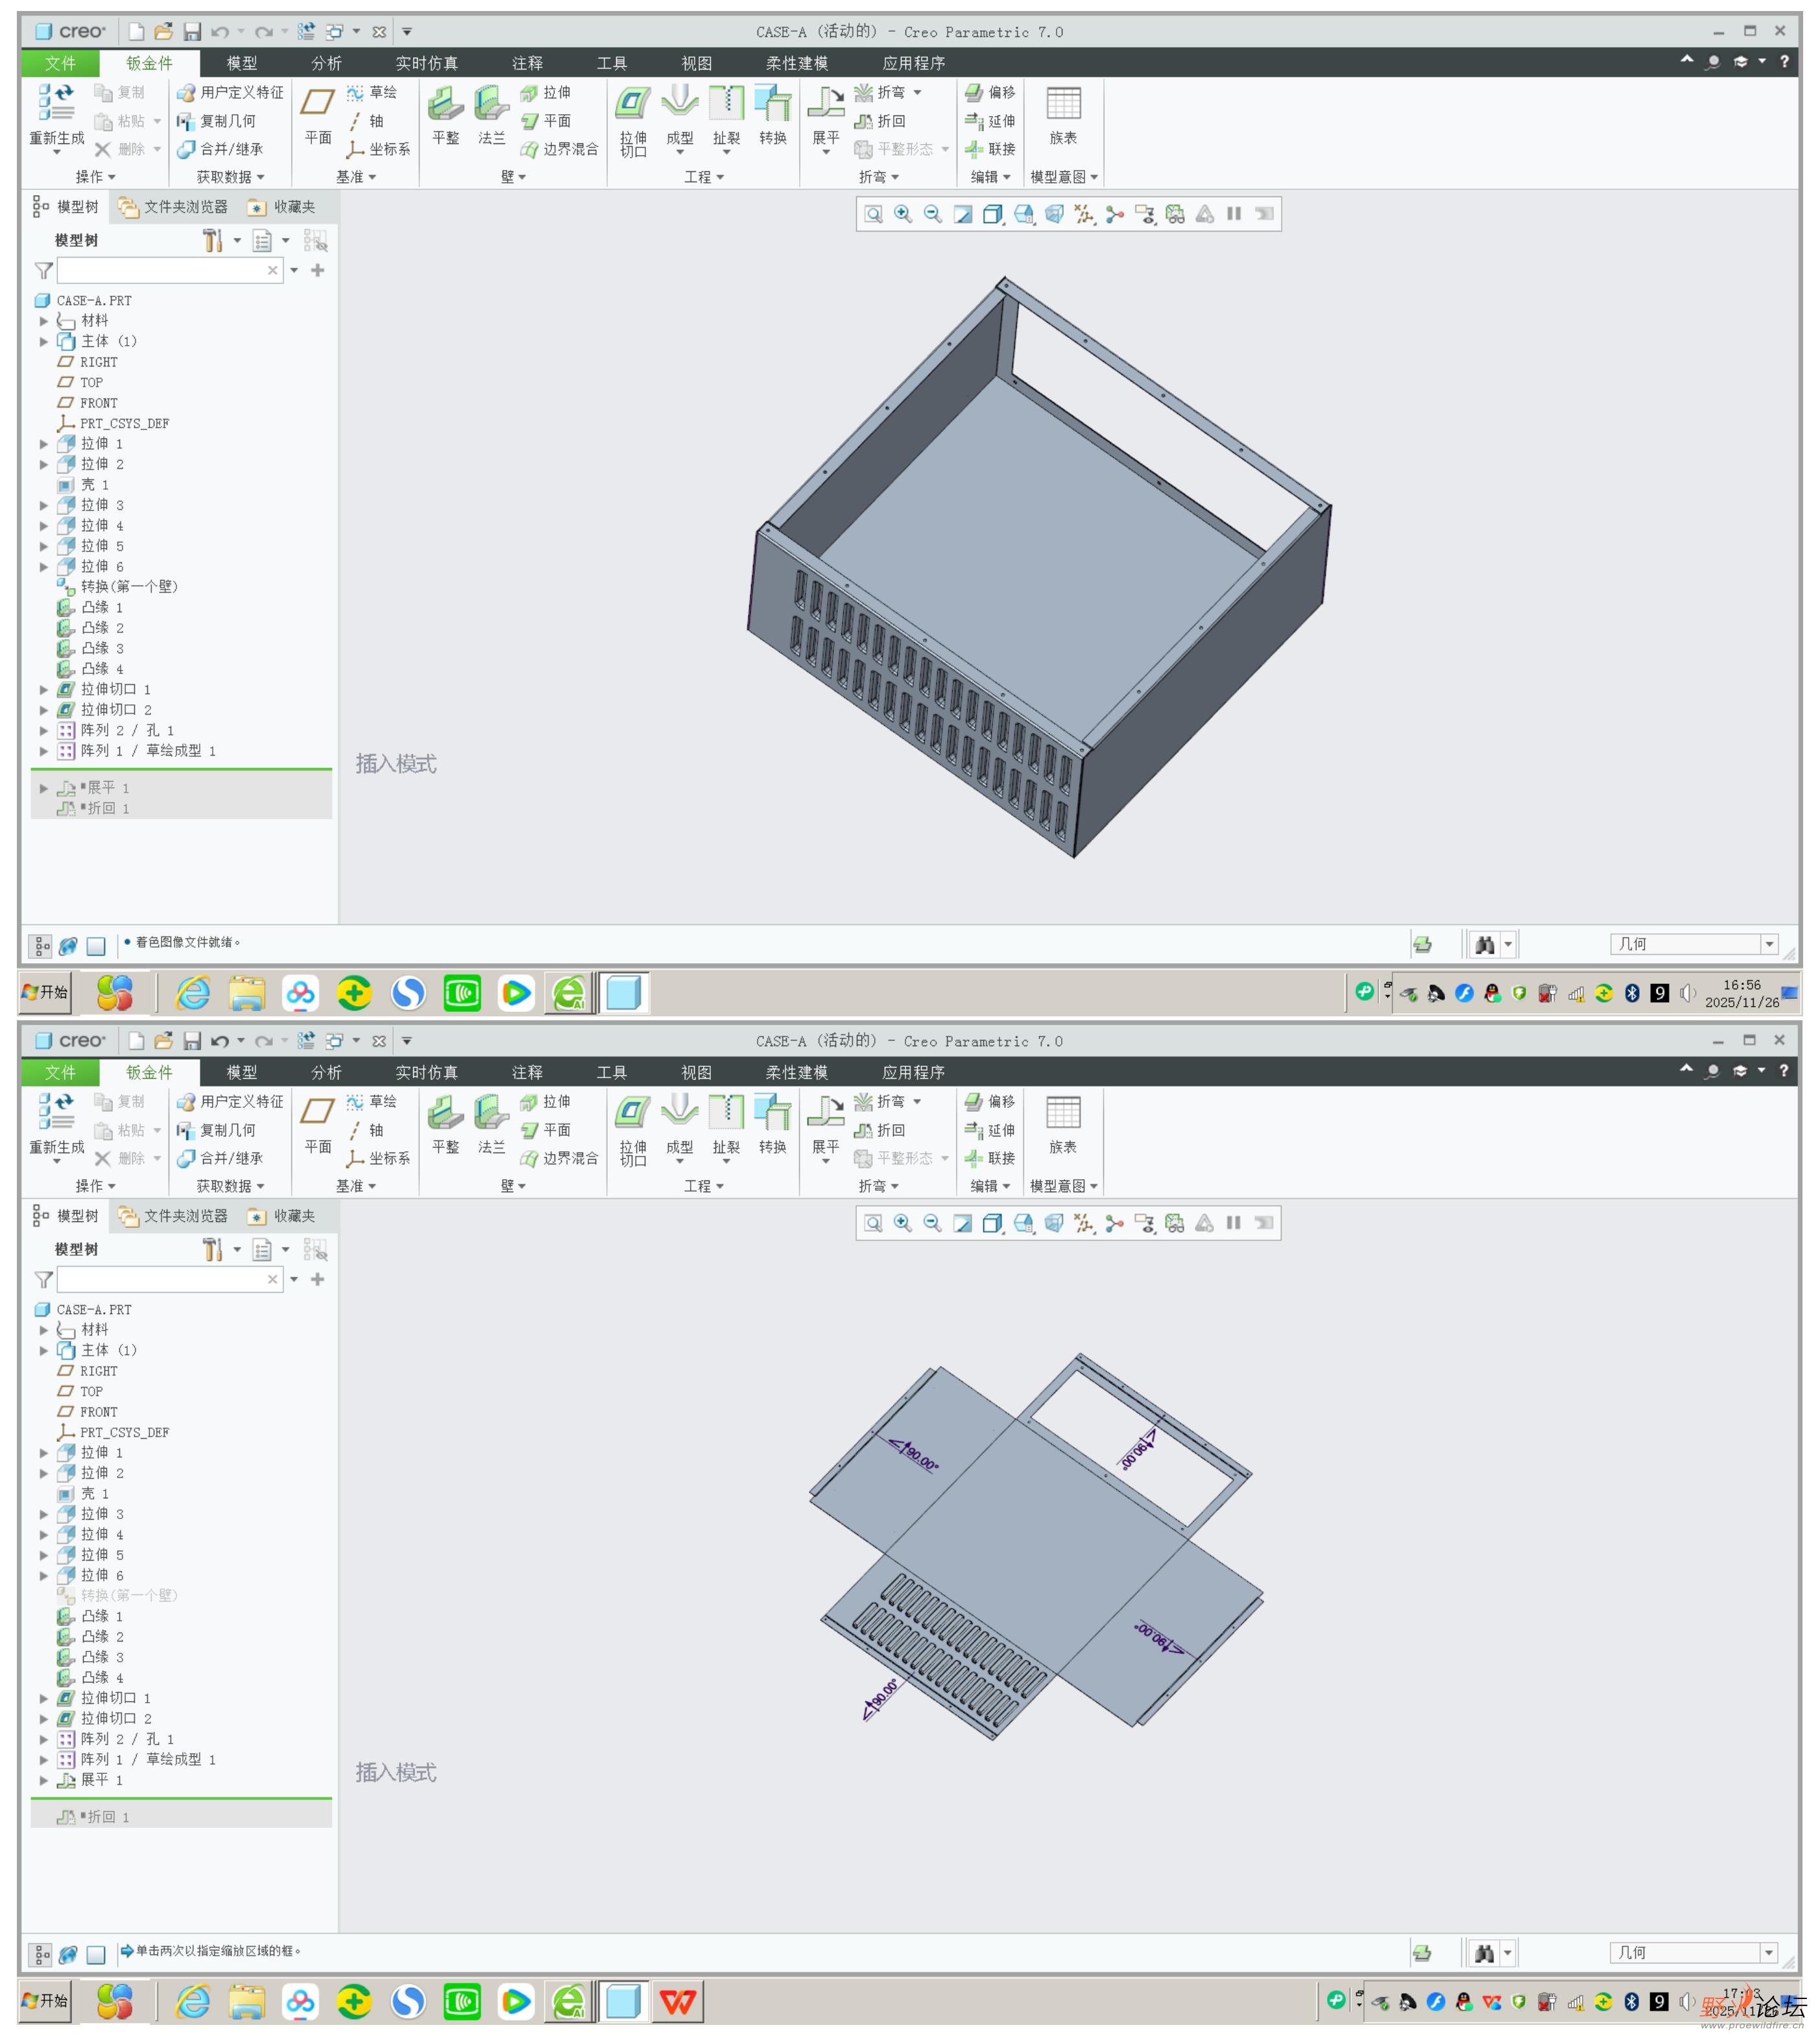Toggle annotation display in upper graphics toolbar
The height and width of the screenshot is (2036, 1820).
(x=1144, y=214)
